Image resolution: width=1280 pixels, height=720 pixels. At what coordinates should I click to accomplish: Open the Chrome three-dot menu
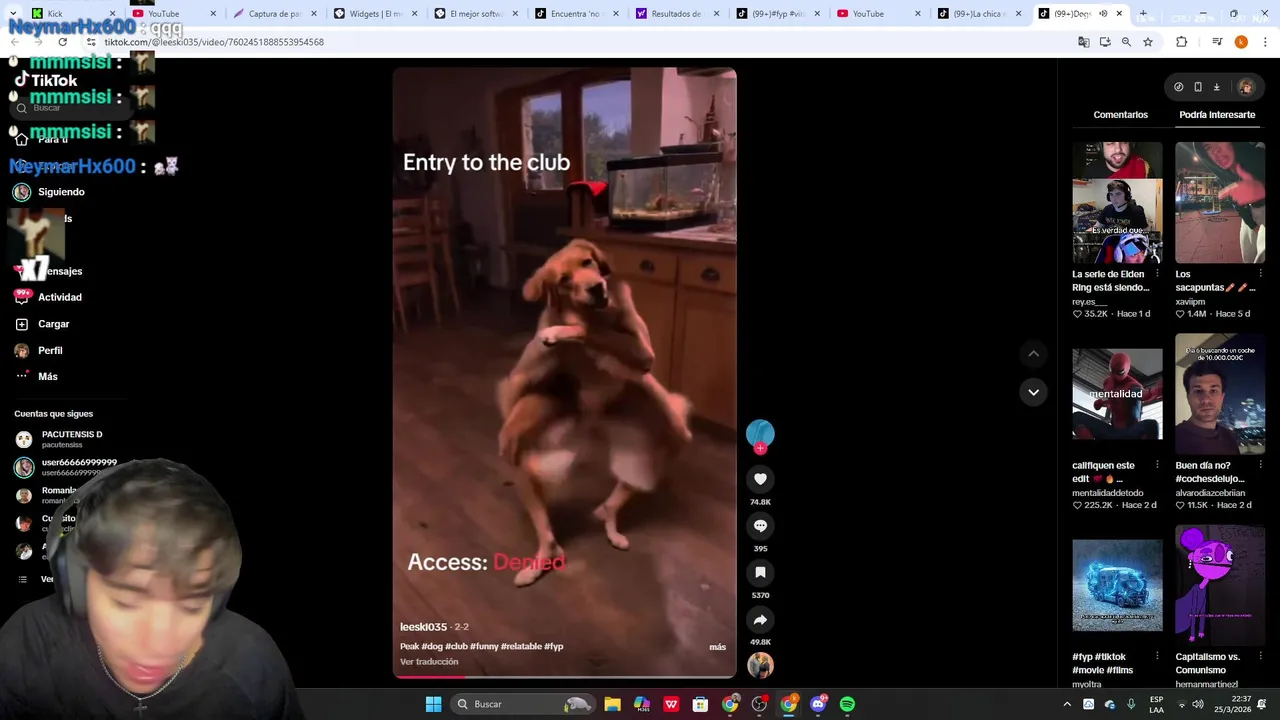pos(1265,42)
